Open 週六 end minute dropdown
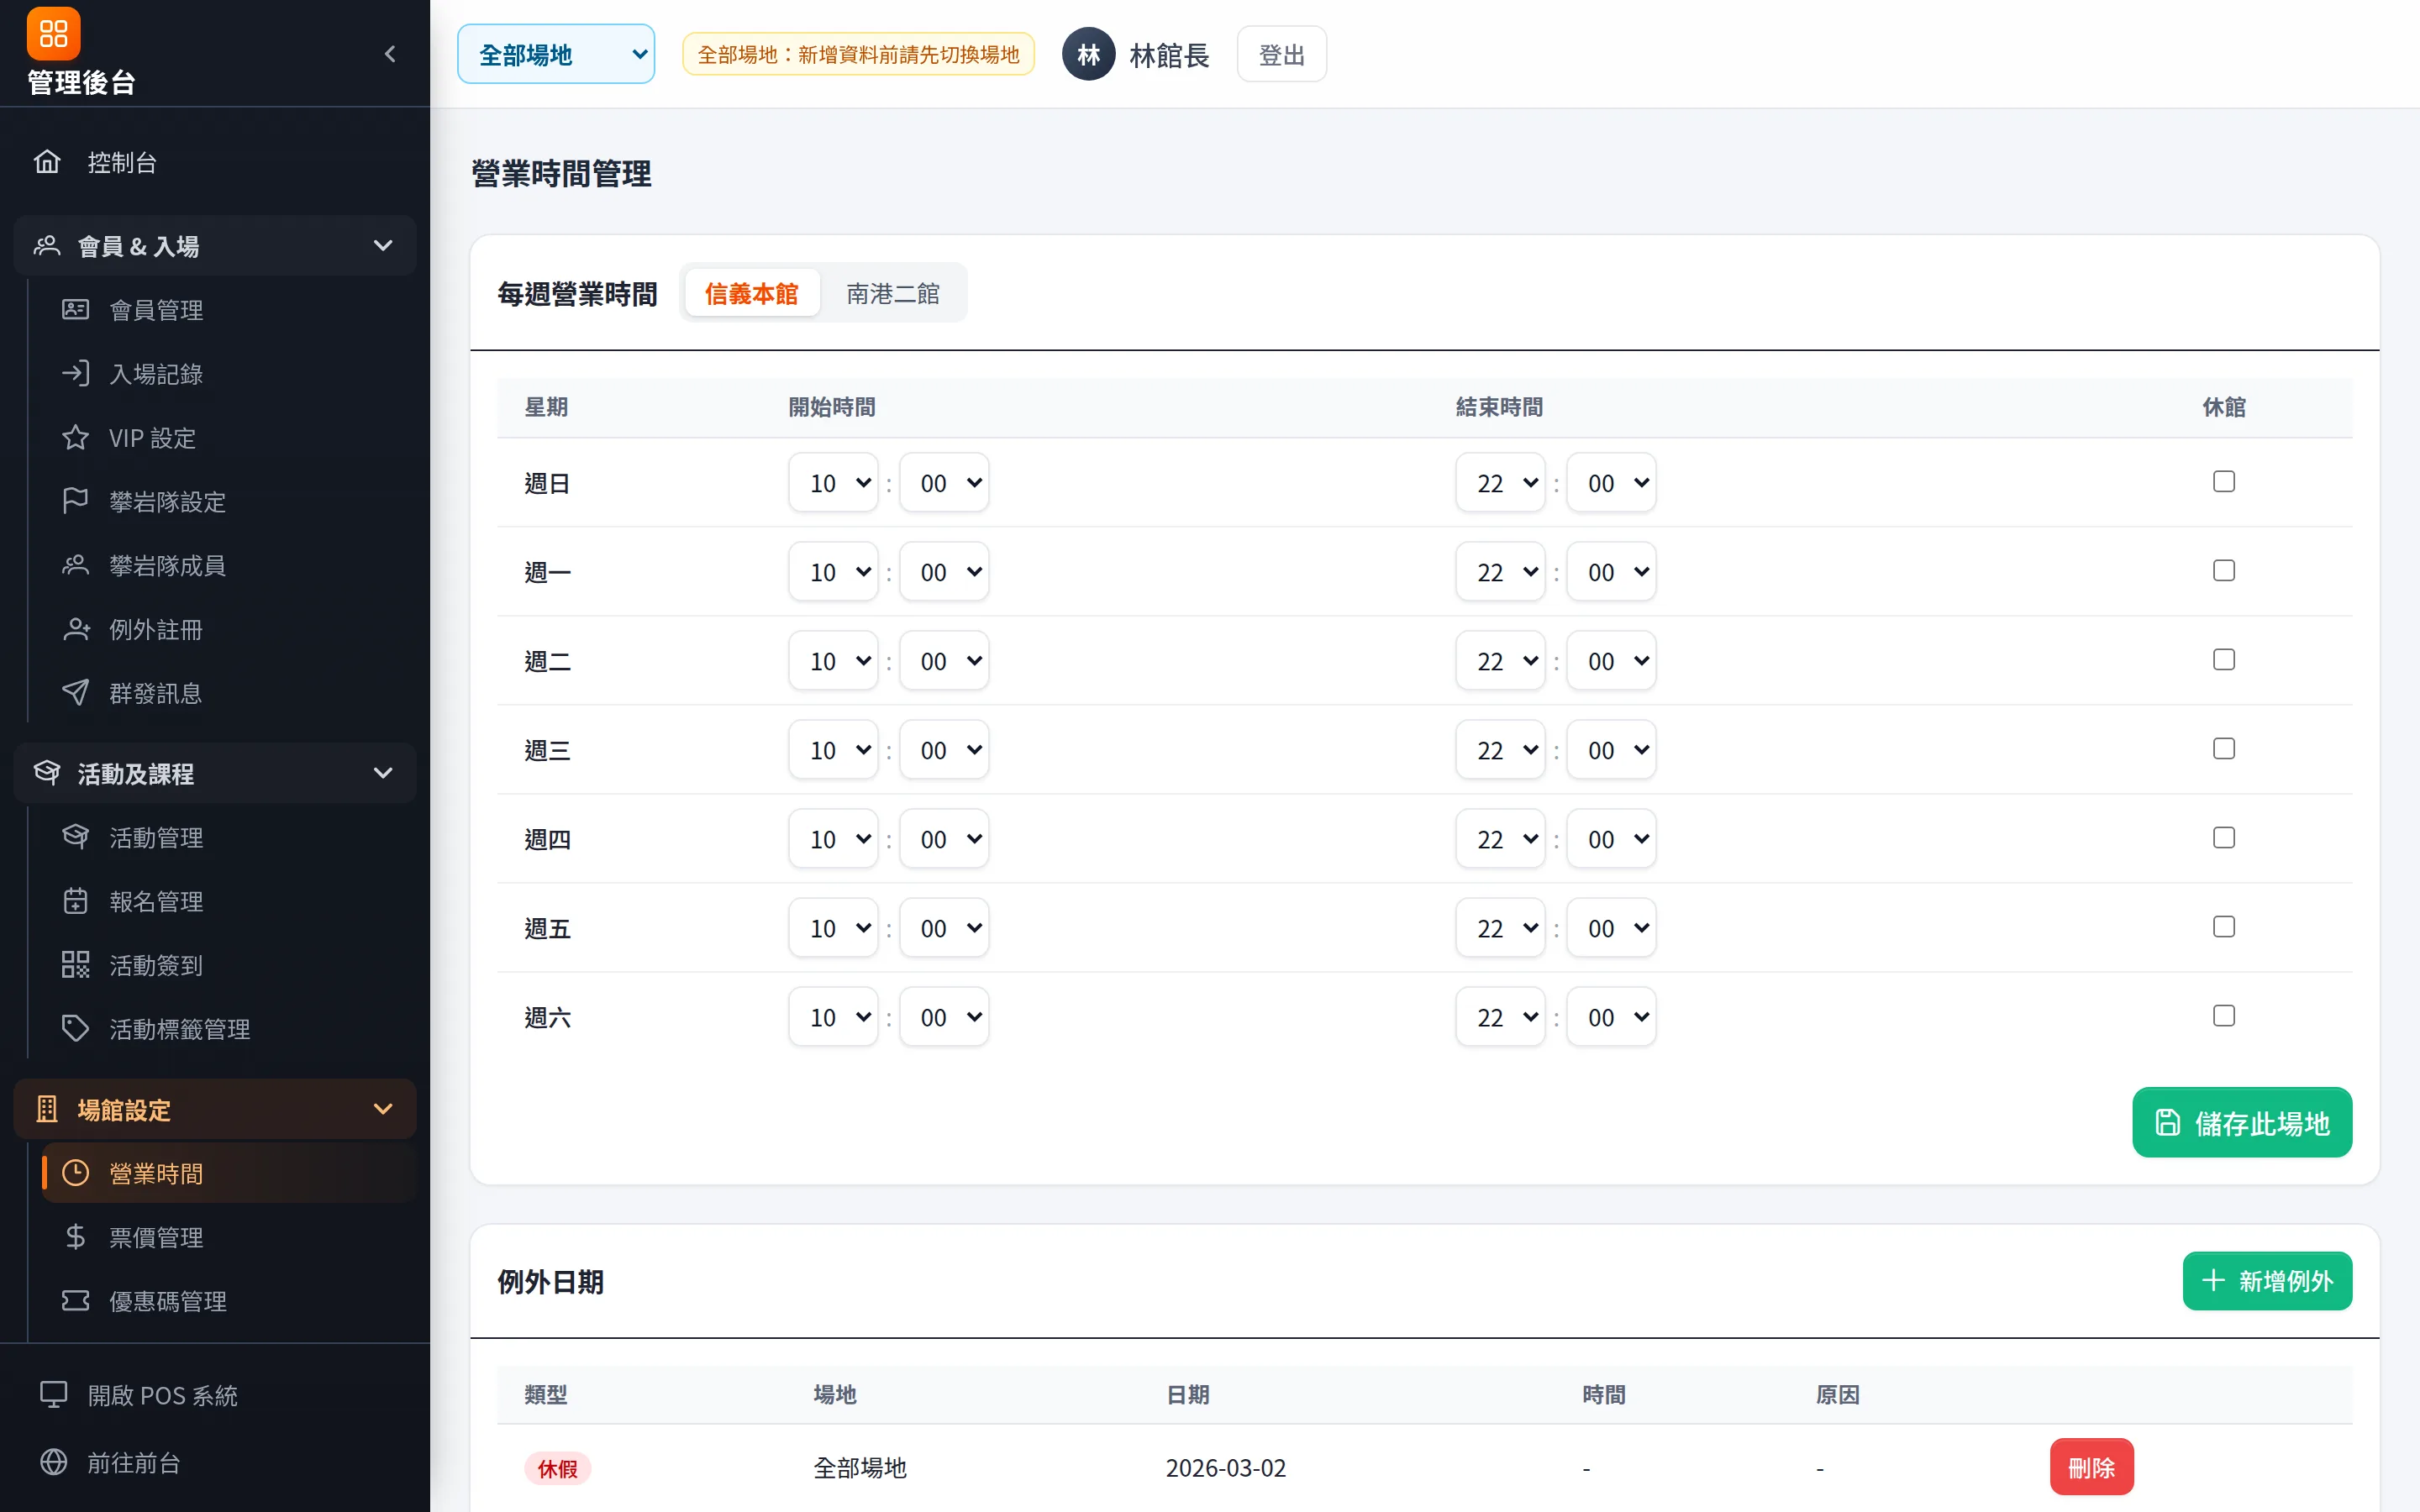 [x=1611, y=1017]
